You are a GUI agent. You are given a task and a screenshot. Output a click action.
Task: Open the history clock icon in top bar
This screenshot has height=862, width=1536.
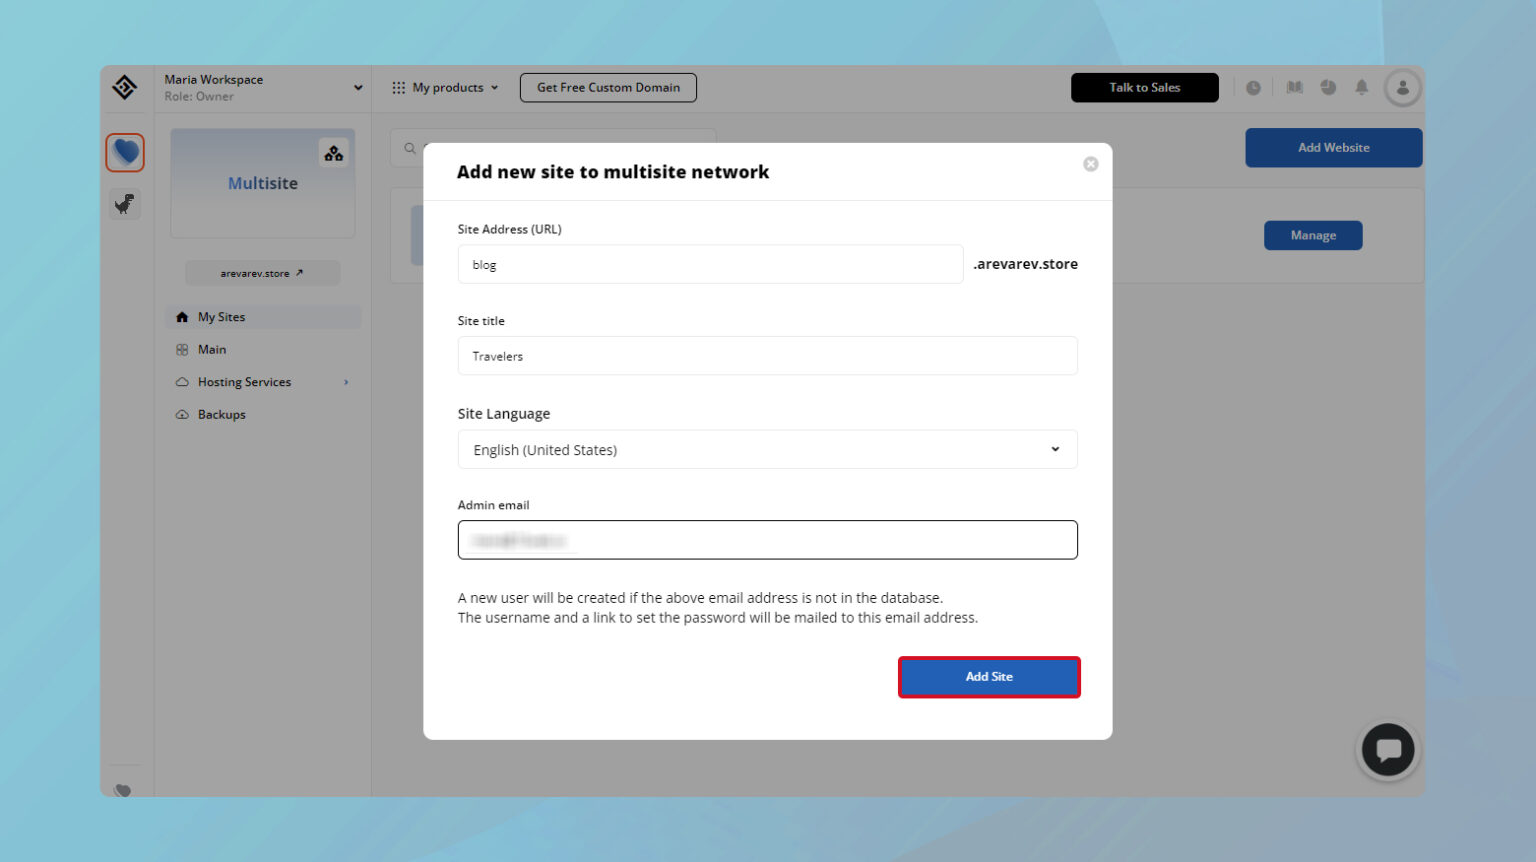click(1253, 87)
